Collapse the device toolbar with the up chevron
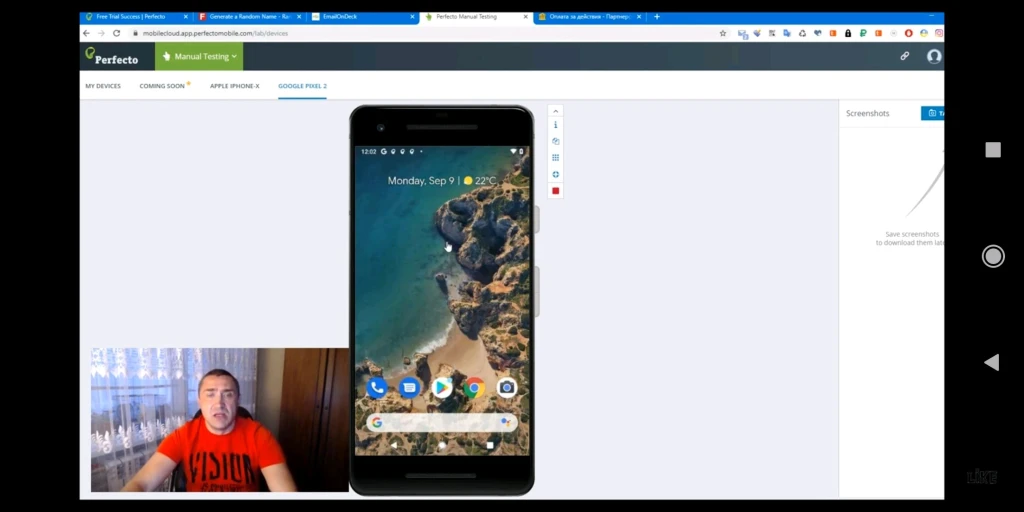1024x512 pixels. 556,111
